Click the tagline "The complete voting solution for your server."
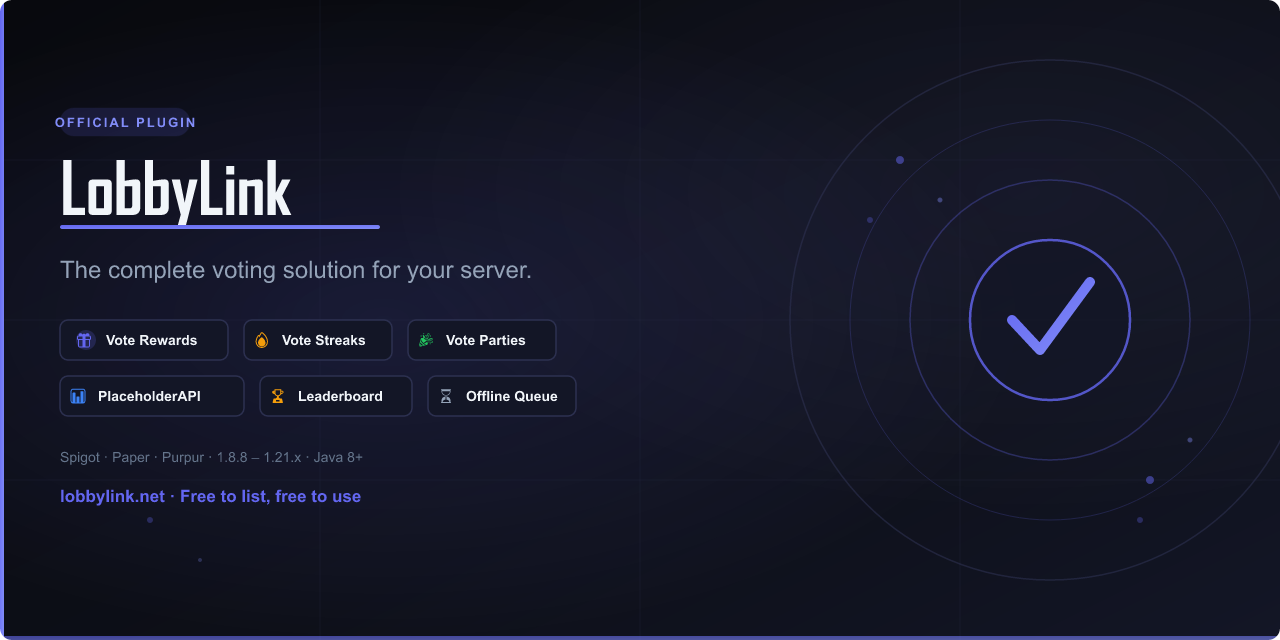The width and height of the screenshot is (1280, 640). (x=296, y=270)
